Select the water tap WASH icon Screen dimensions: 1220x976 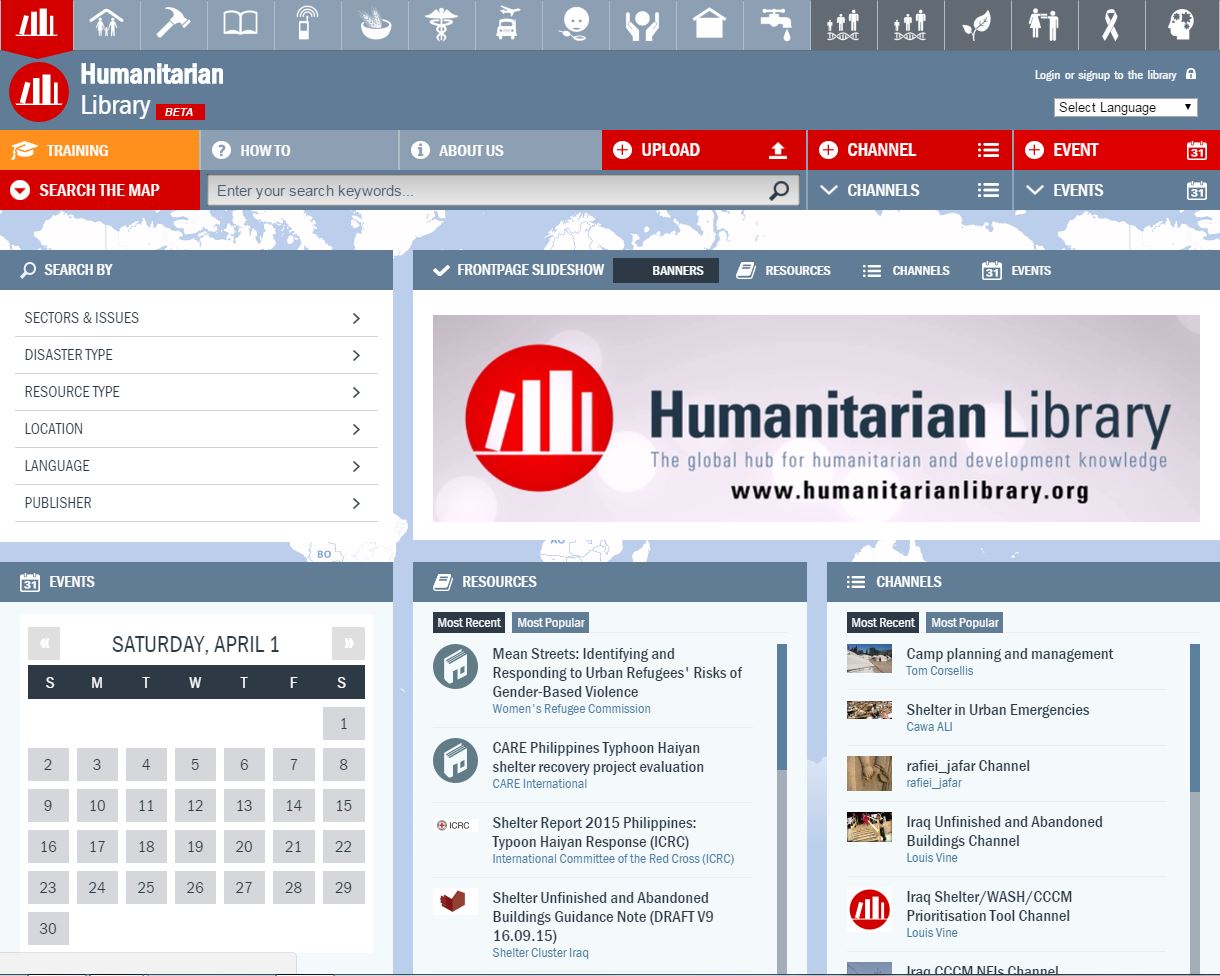click(776, 24)
